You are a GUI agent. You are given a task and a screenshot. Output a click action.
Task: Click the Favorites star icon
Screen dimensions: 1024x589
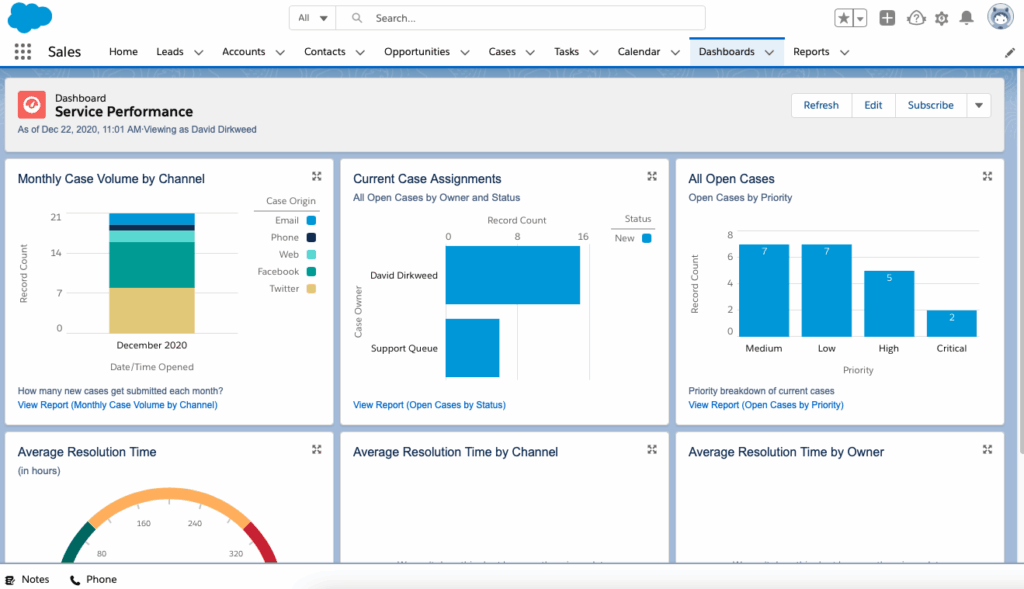(844, 18)
